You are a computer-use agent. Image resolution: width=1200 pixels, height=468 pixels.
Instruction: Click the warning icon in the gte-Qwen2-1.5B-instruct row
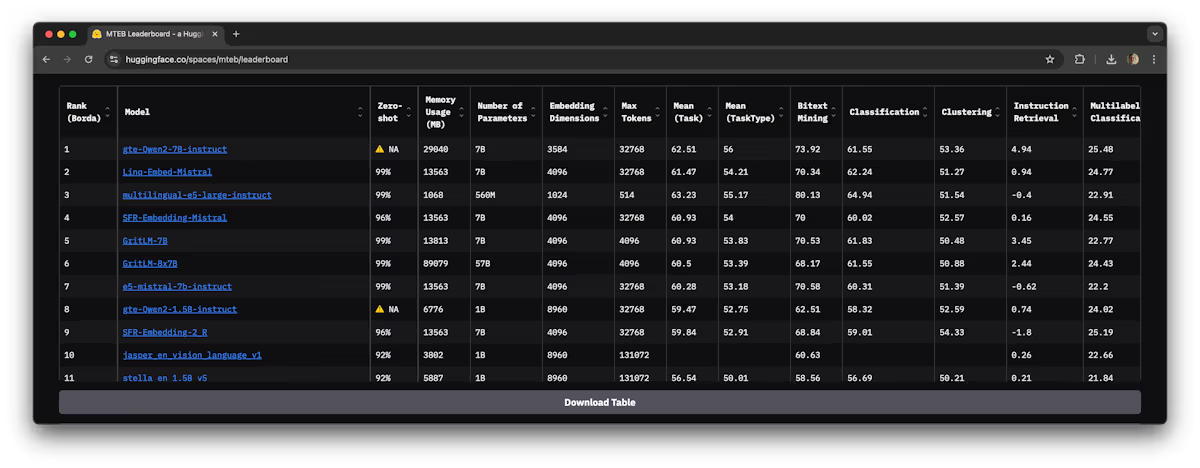pos(380,309)
